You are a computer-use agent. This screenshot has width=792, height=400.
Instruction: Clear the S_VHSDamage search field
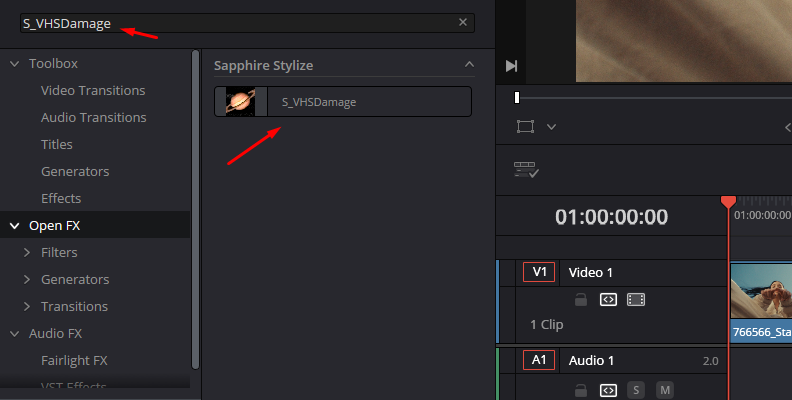tap(463, 22)
